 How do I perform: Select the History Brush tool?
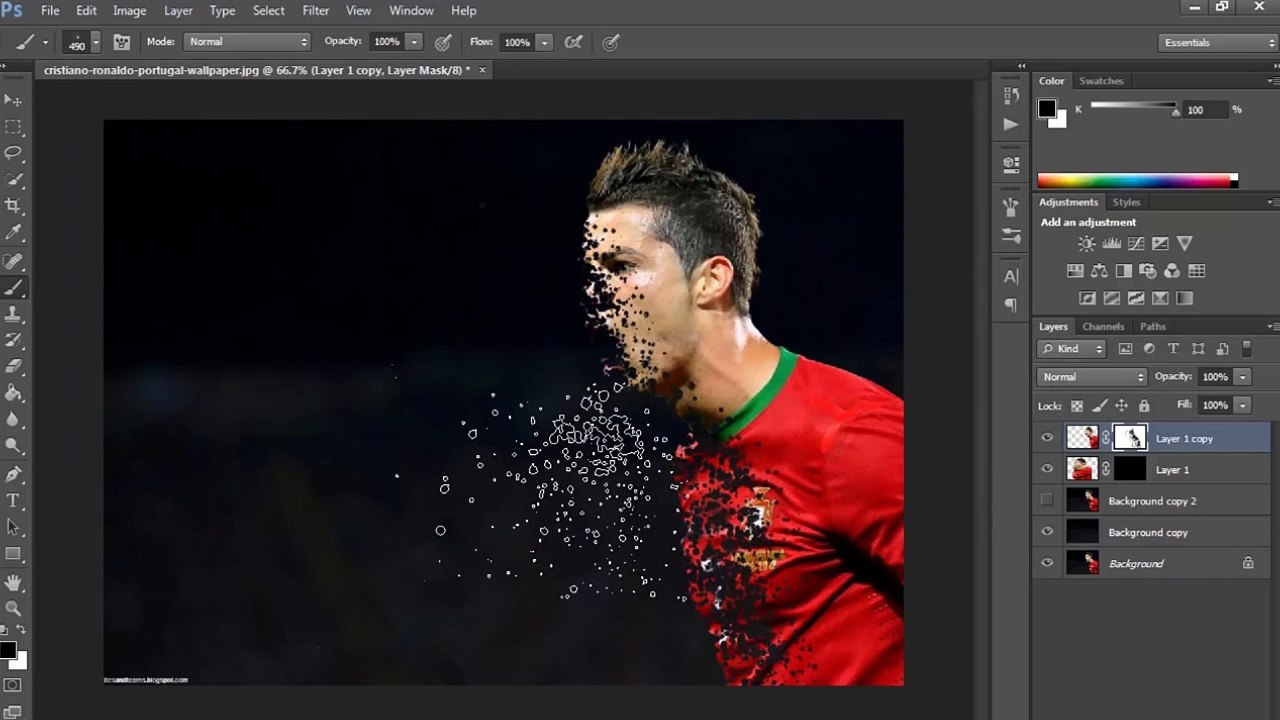pyautogui.click(x=13, y=340)
